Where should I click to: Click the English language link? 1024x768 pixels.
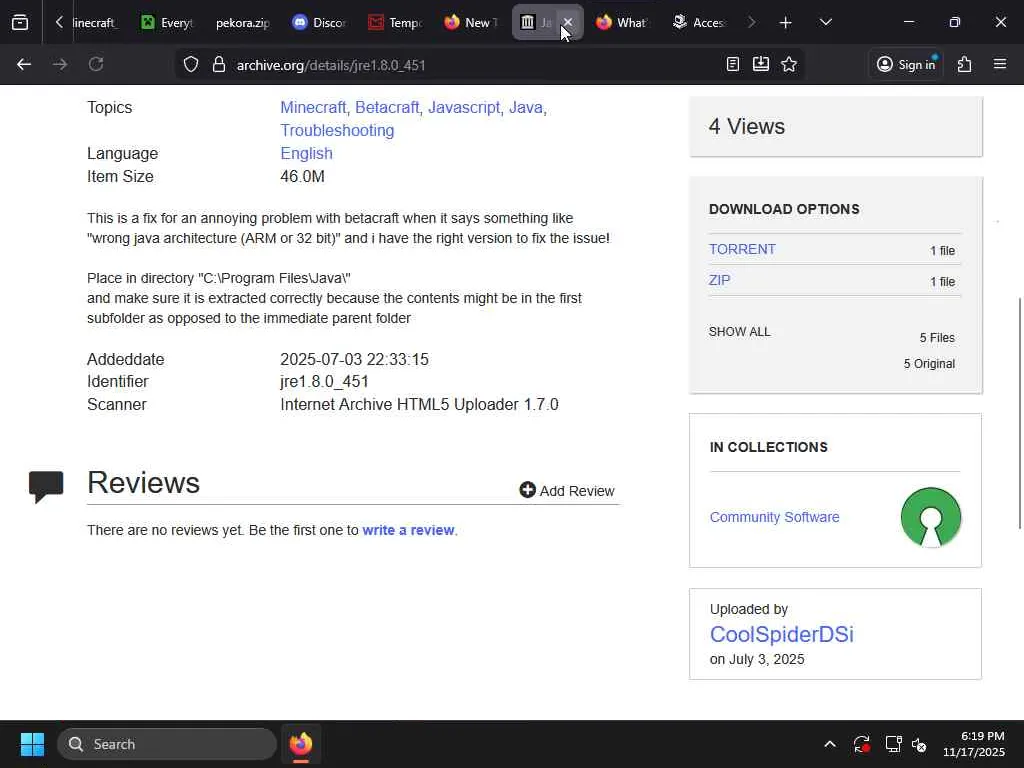[x=306, y=153]
